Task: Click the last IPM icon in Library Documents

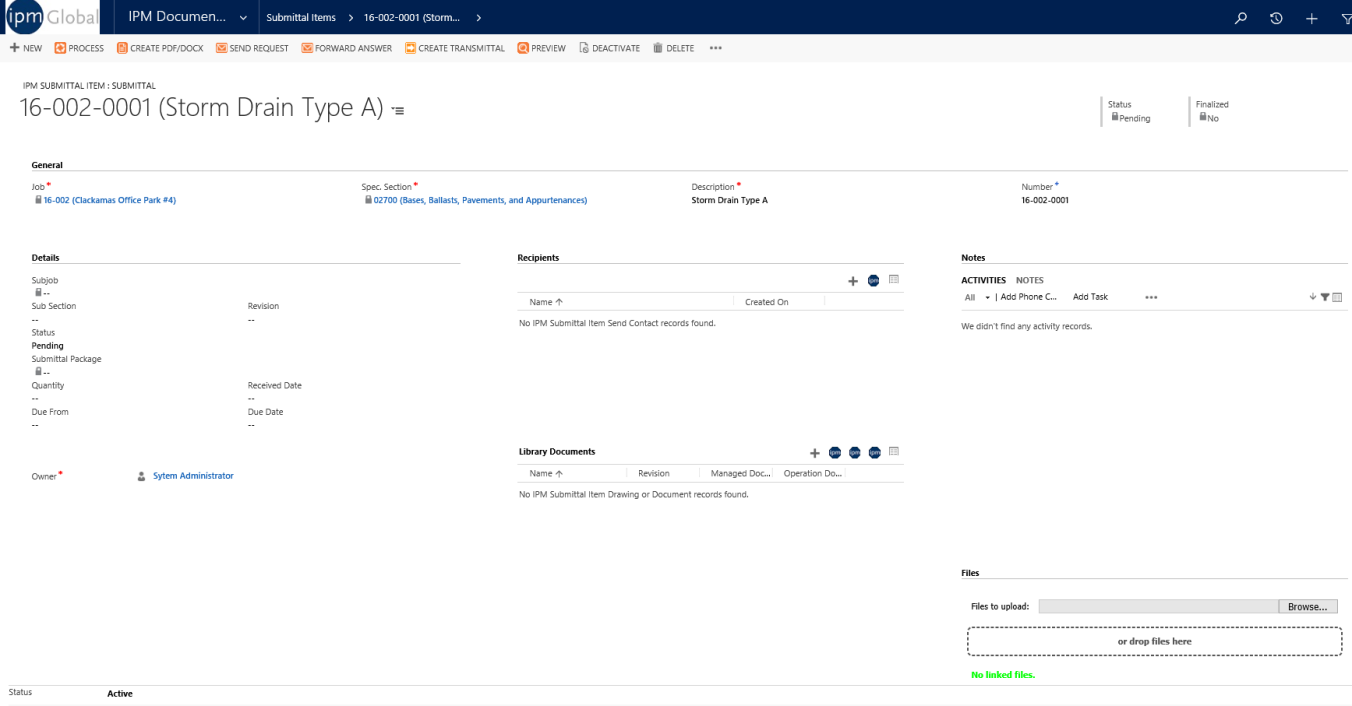Action: [x=875, y=453]
